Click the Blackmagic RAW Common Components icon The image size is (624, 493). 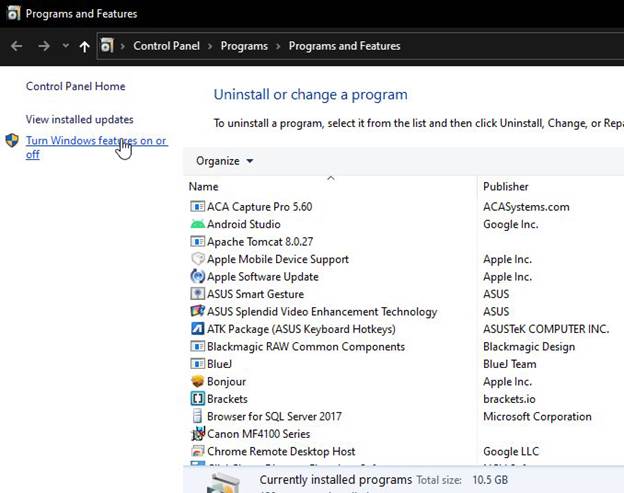pos(197,346)
